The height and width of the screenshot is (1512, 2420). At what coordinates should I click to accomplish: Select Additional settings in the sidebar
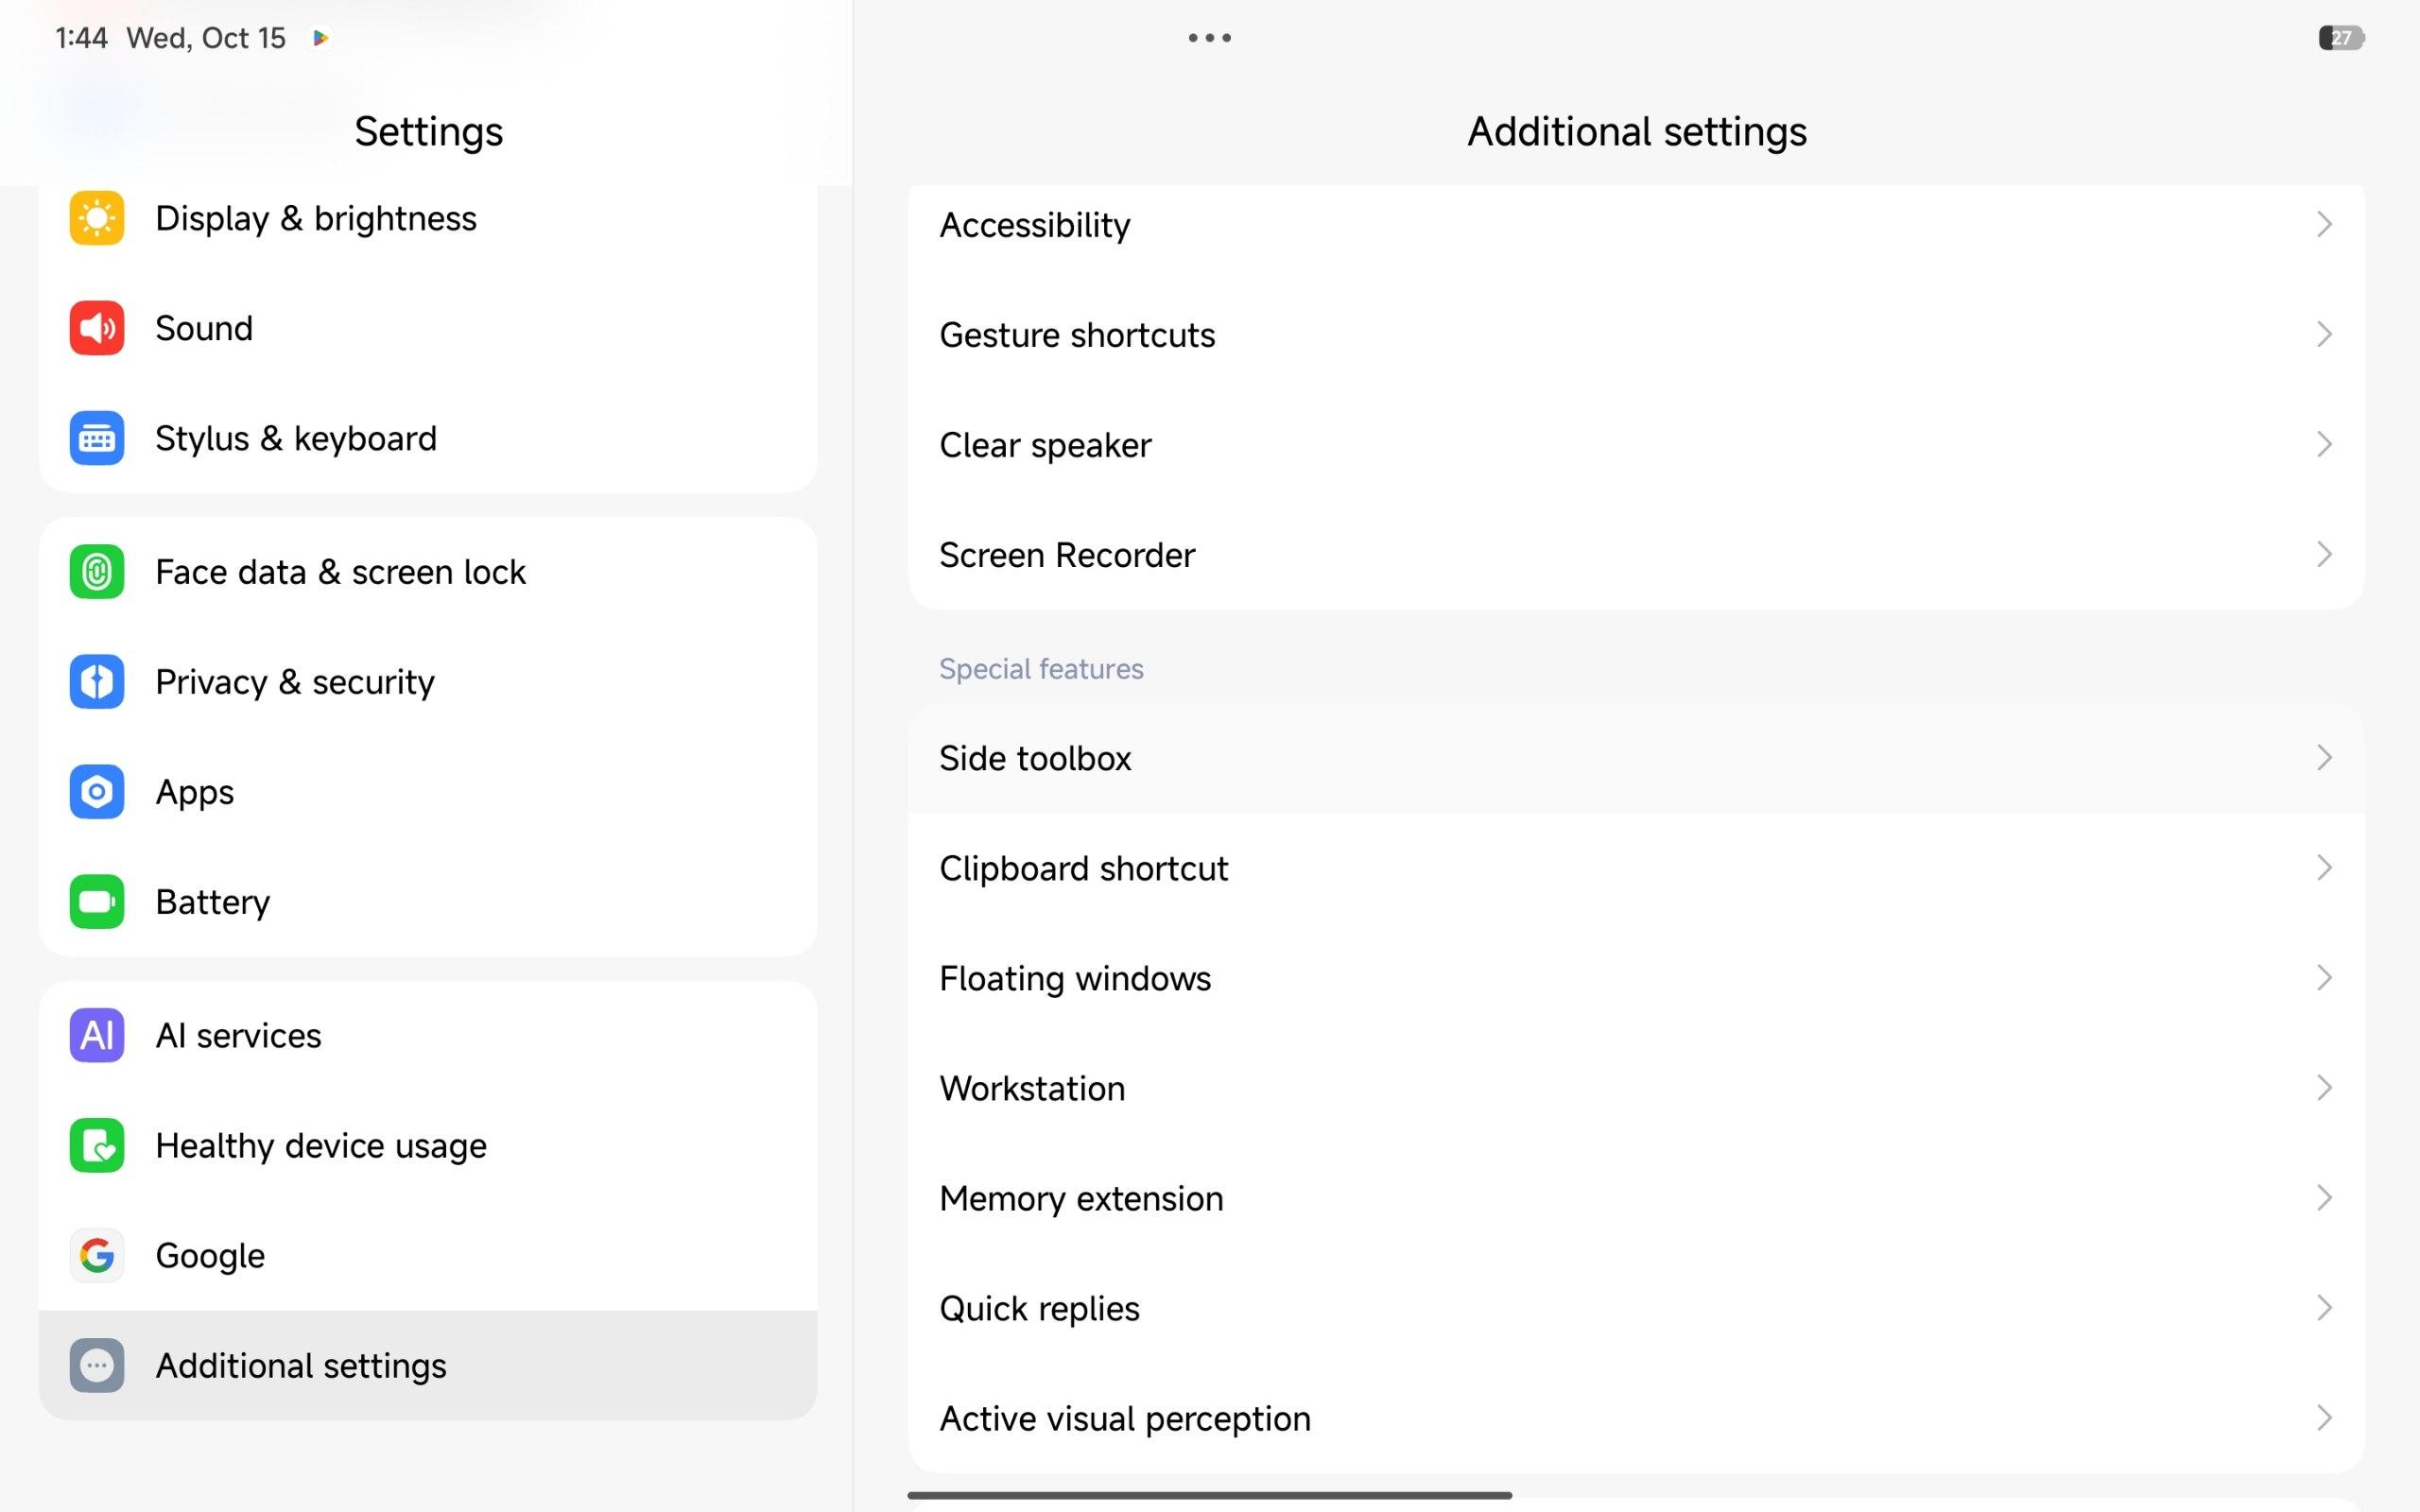(300, 1365)
